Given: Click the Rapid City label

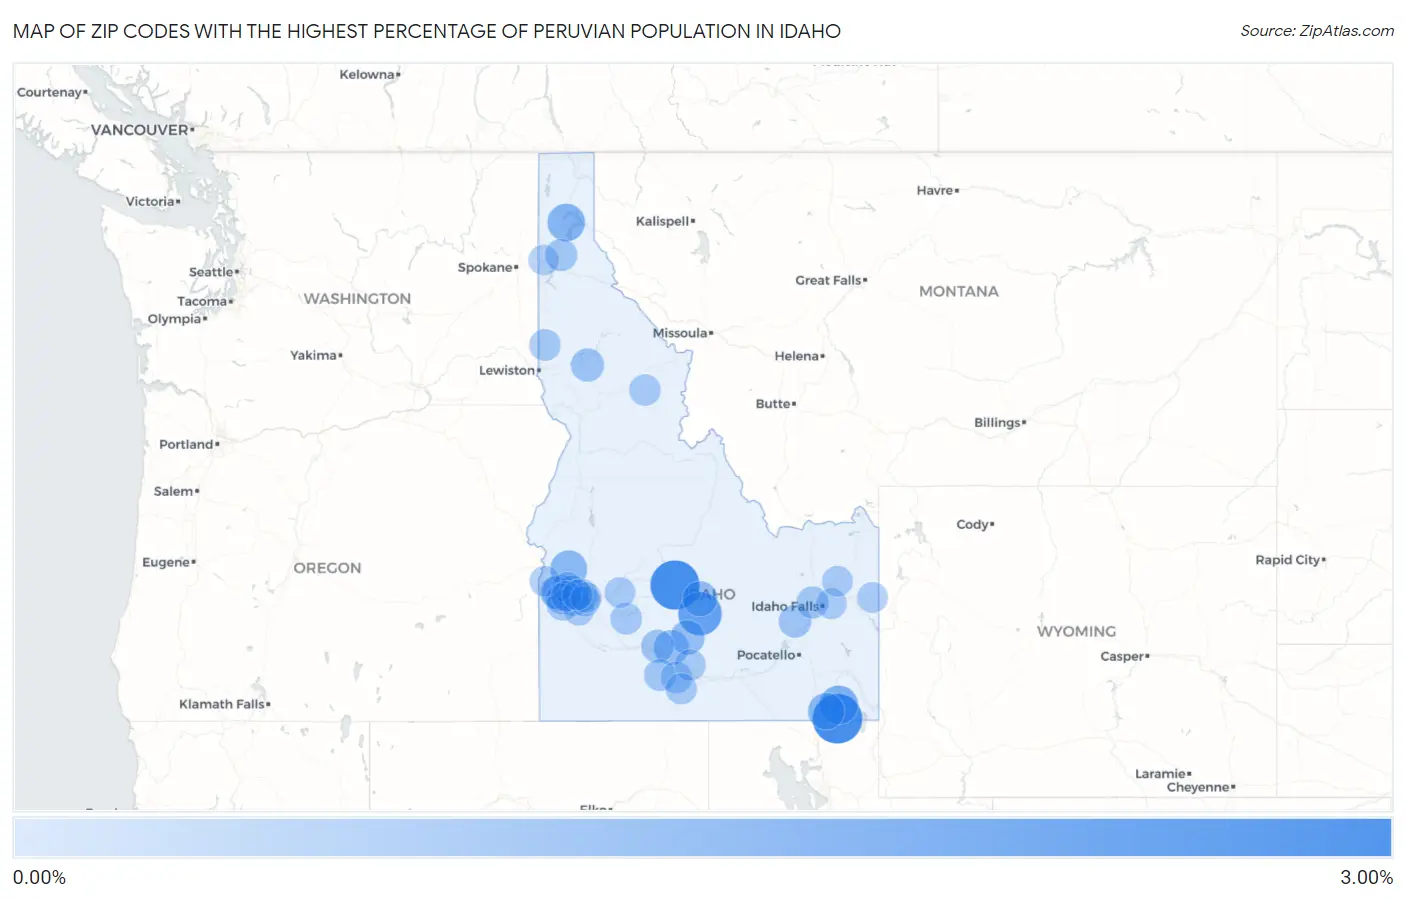Looking at the screenshot, I should coord(1288,560).
